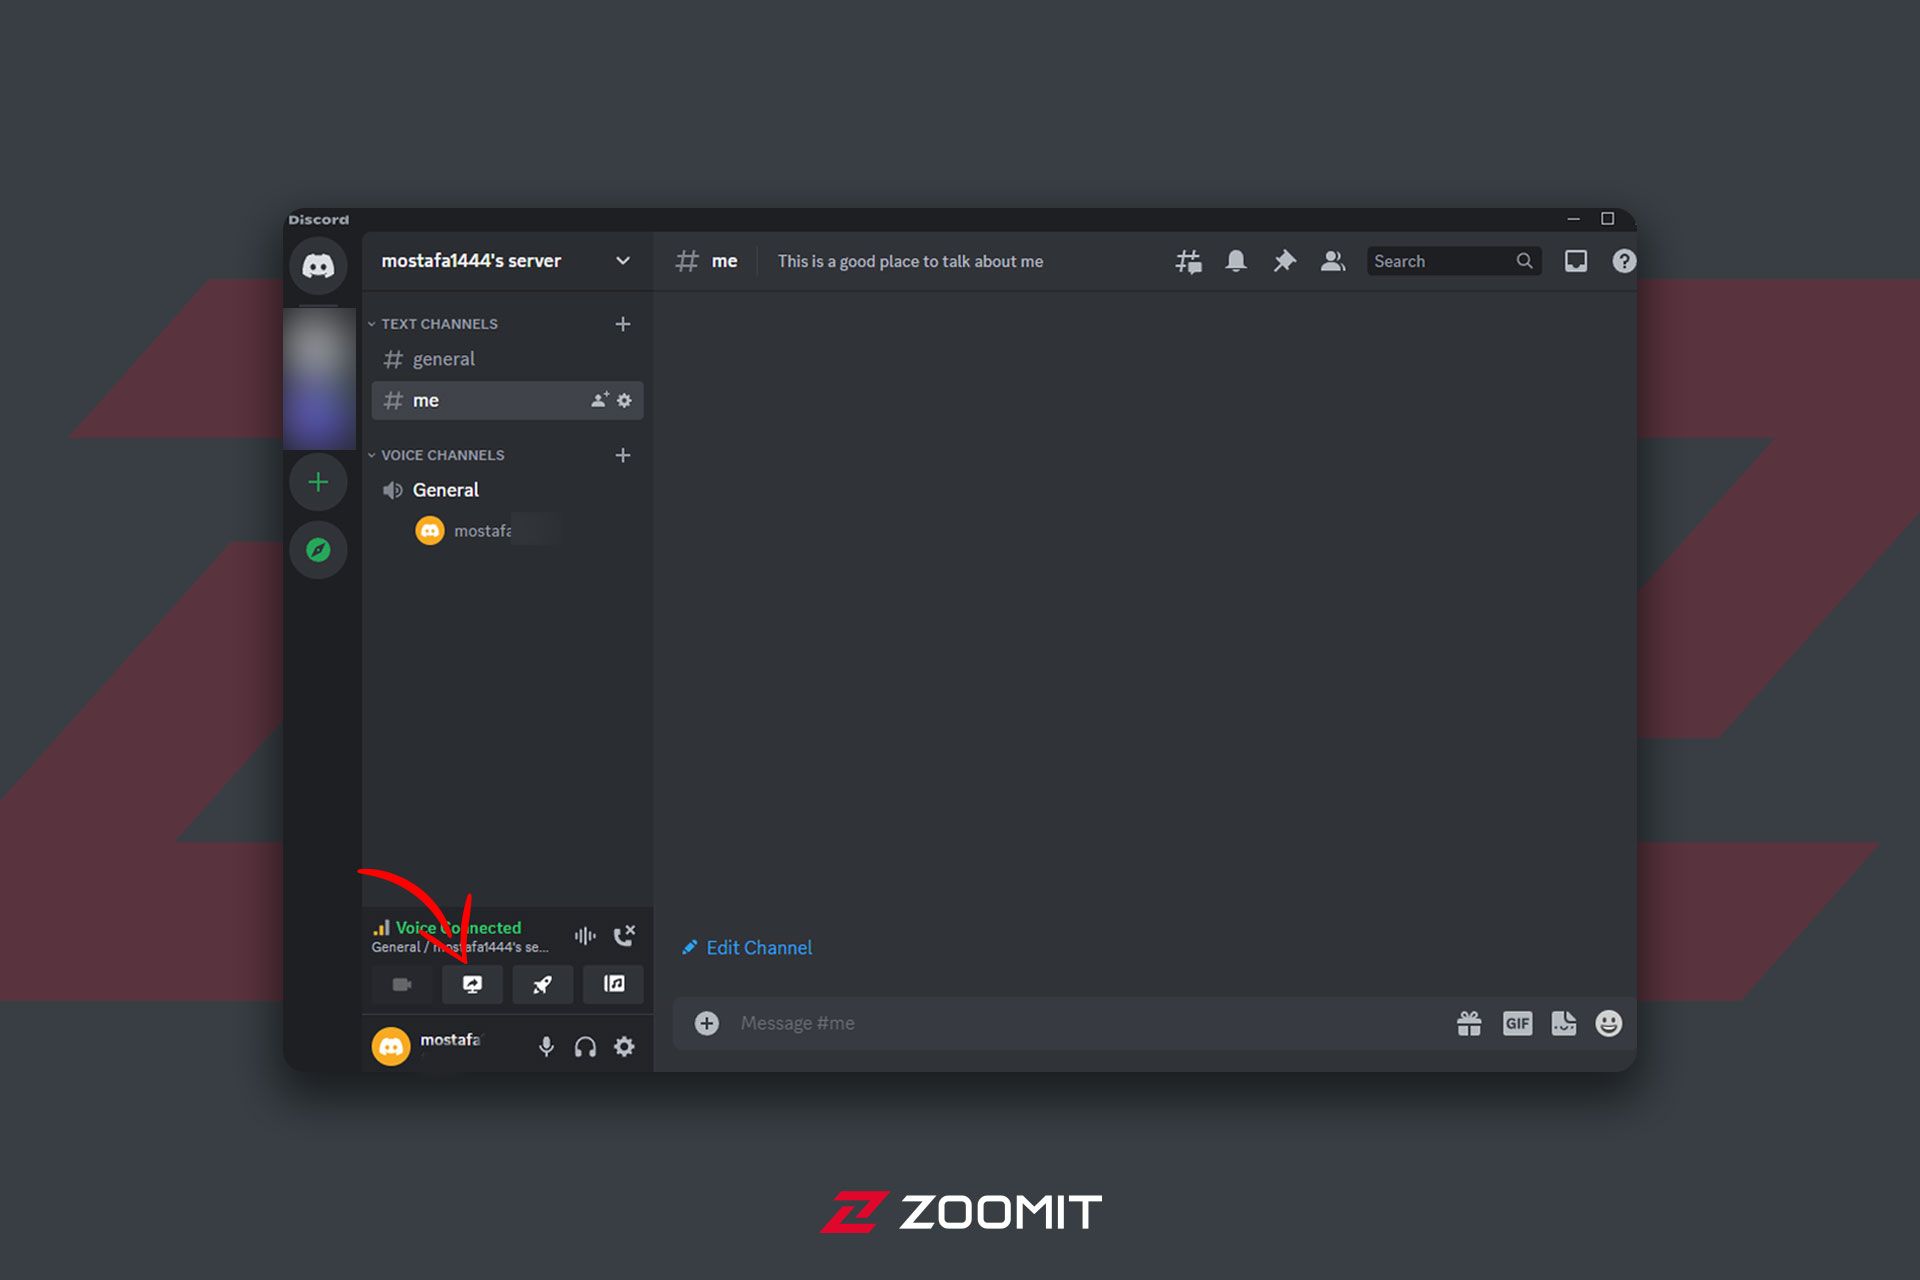Maximize the Discord window
This screenshot has height=1280, width=1920.
pyautogui.click(x=1608, y=219)
